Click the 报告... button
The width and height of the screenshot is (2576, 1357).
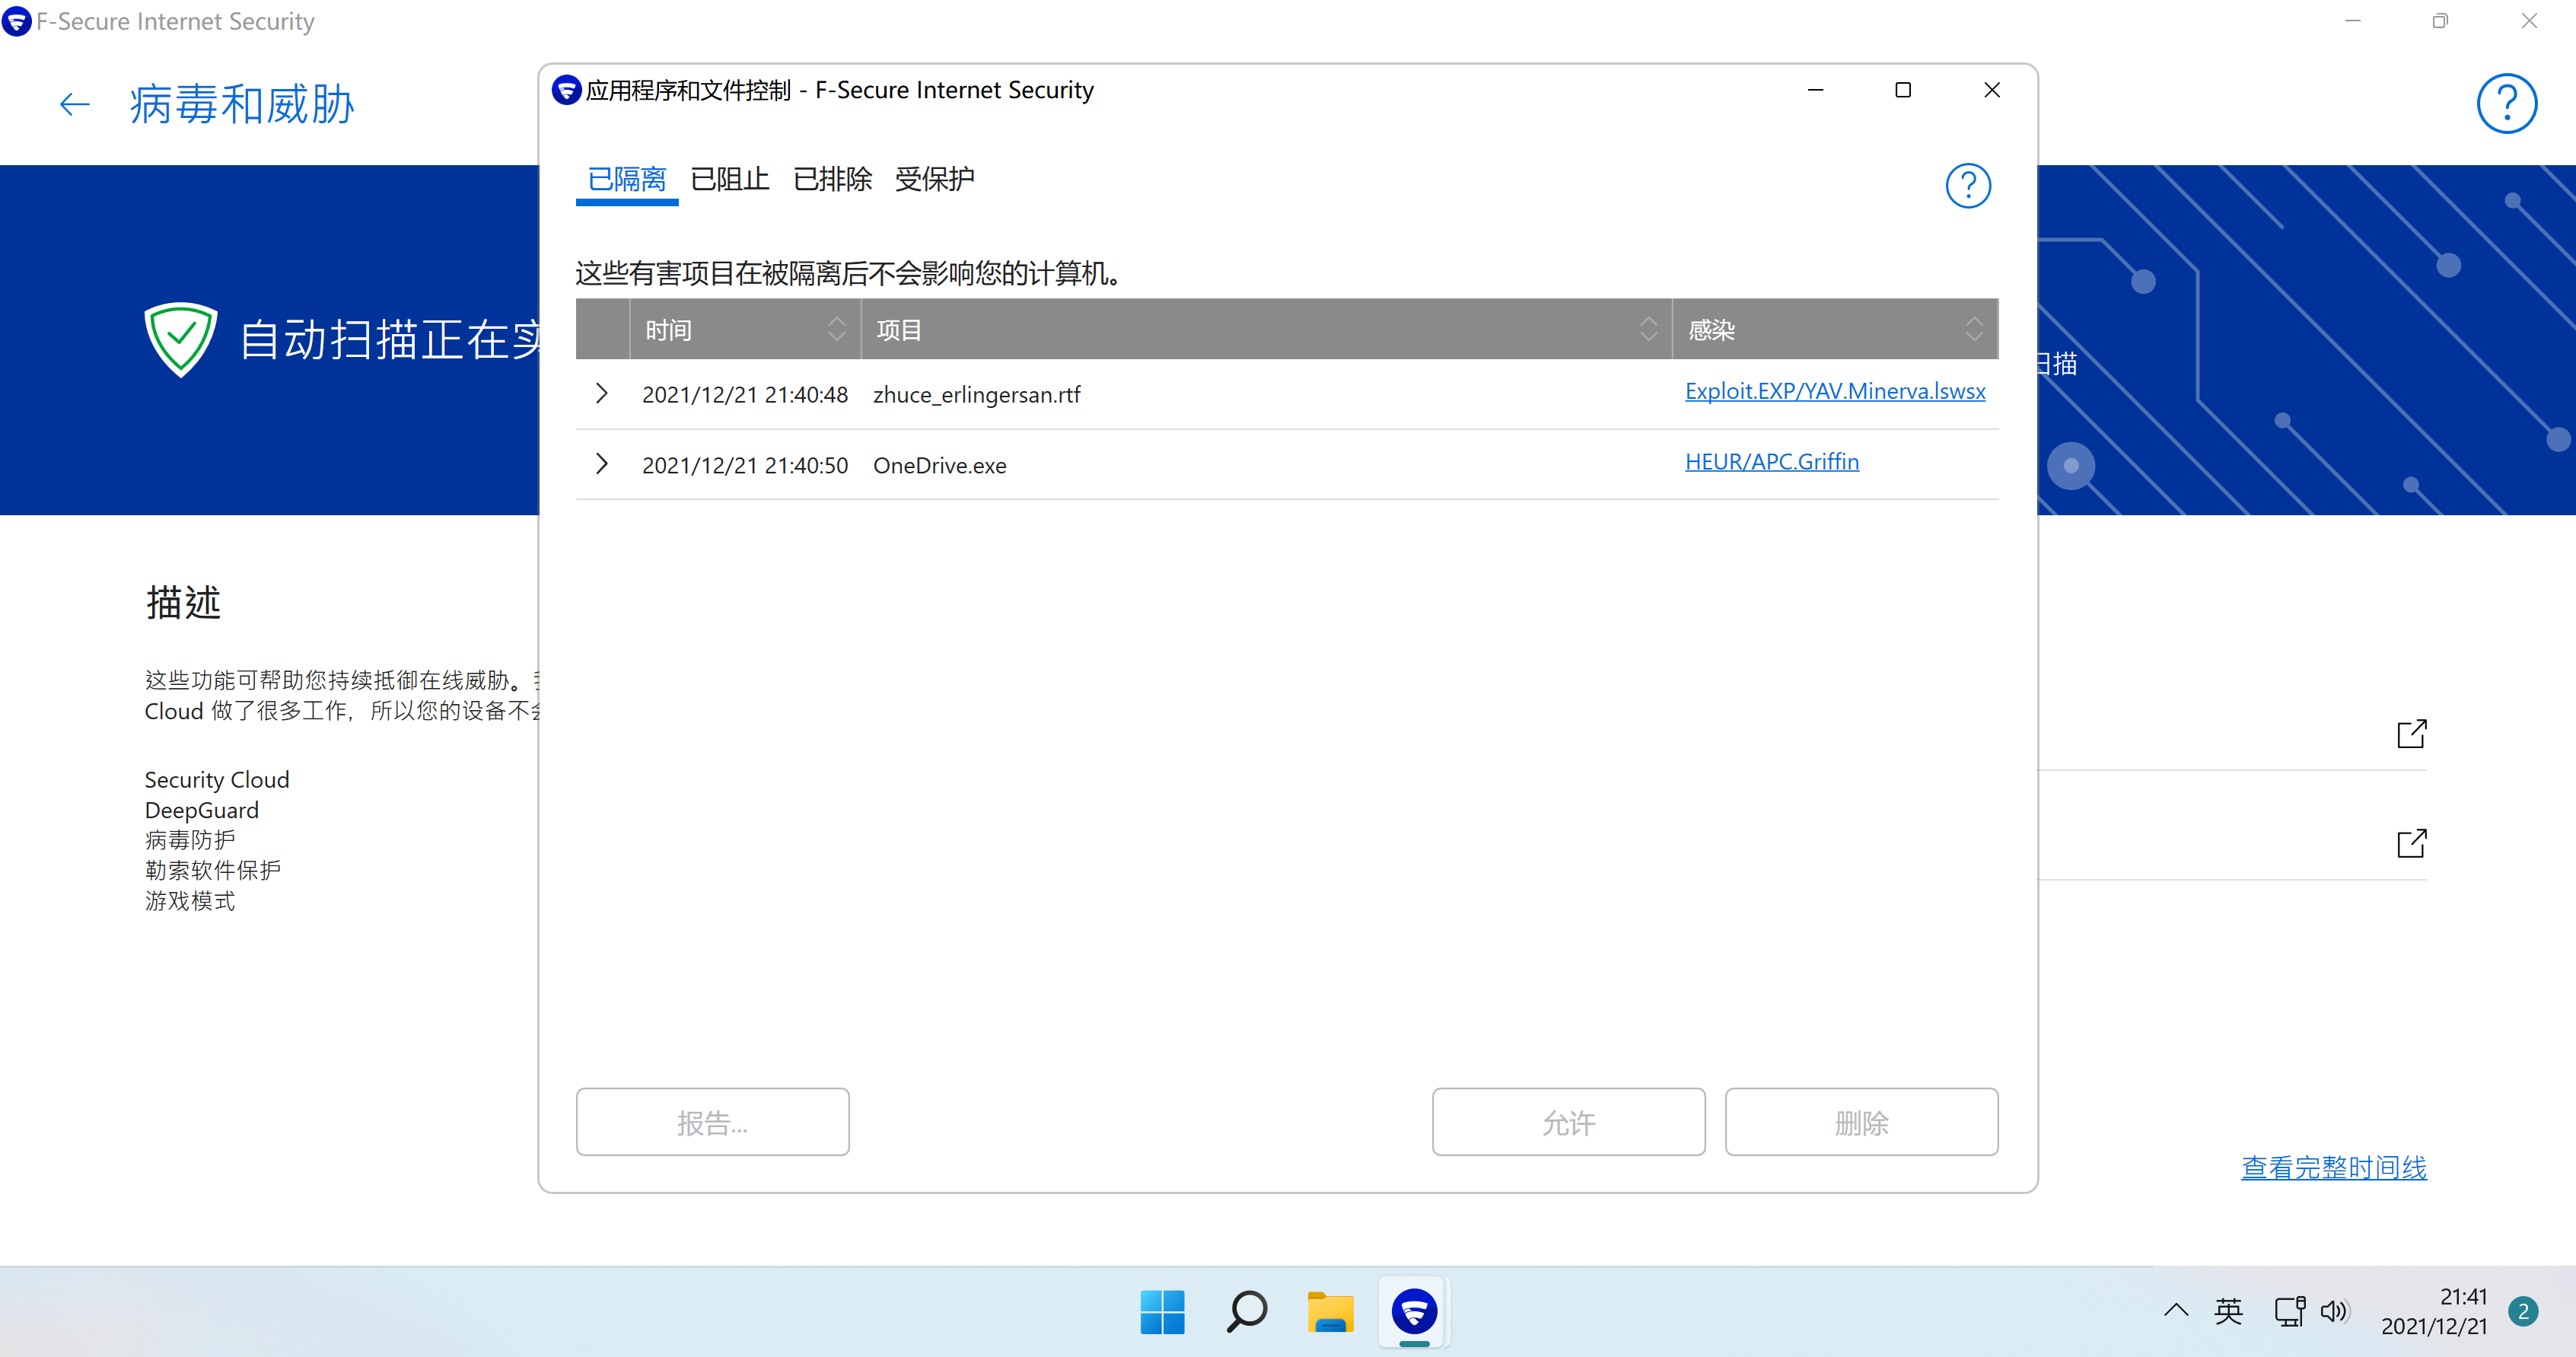712,1122
